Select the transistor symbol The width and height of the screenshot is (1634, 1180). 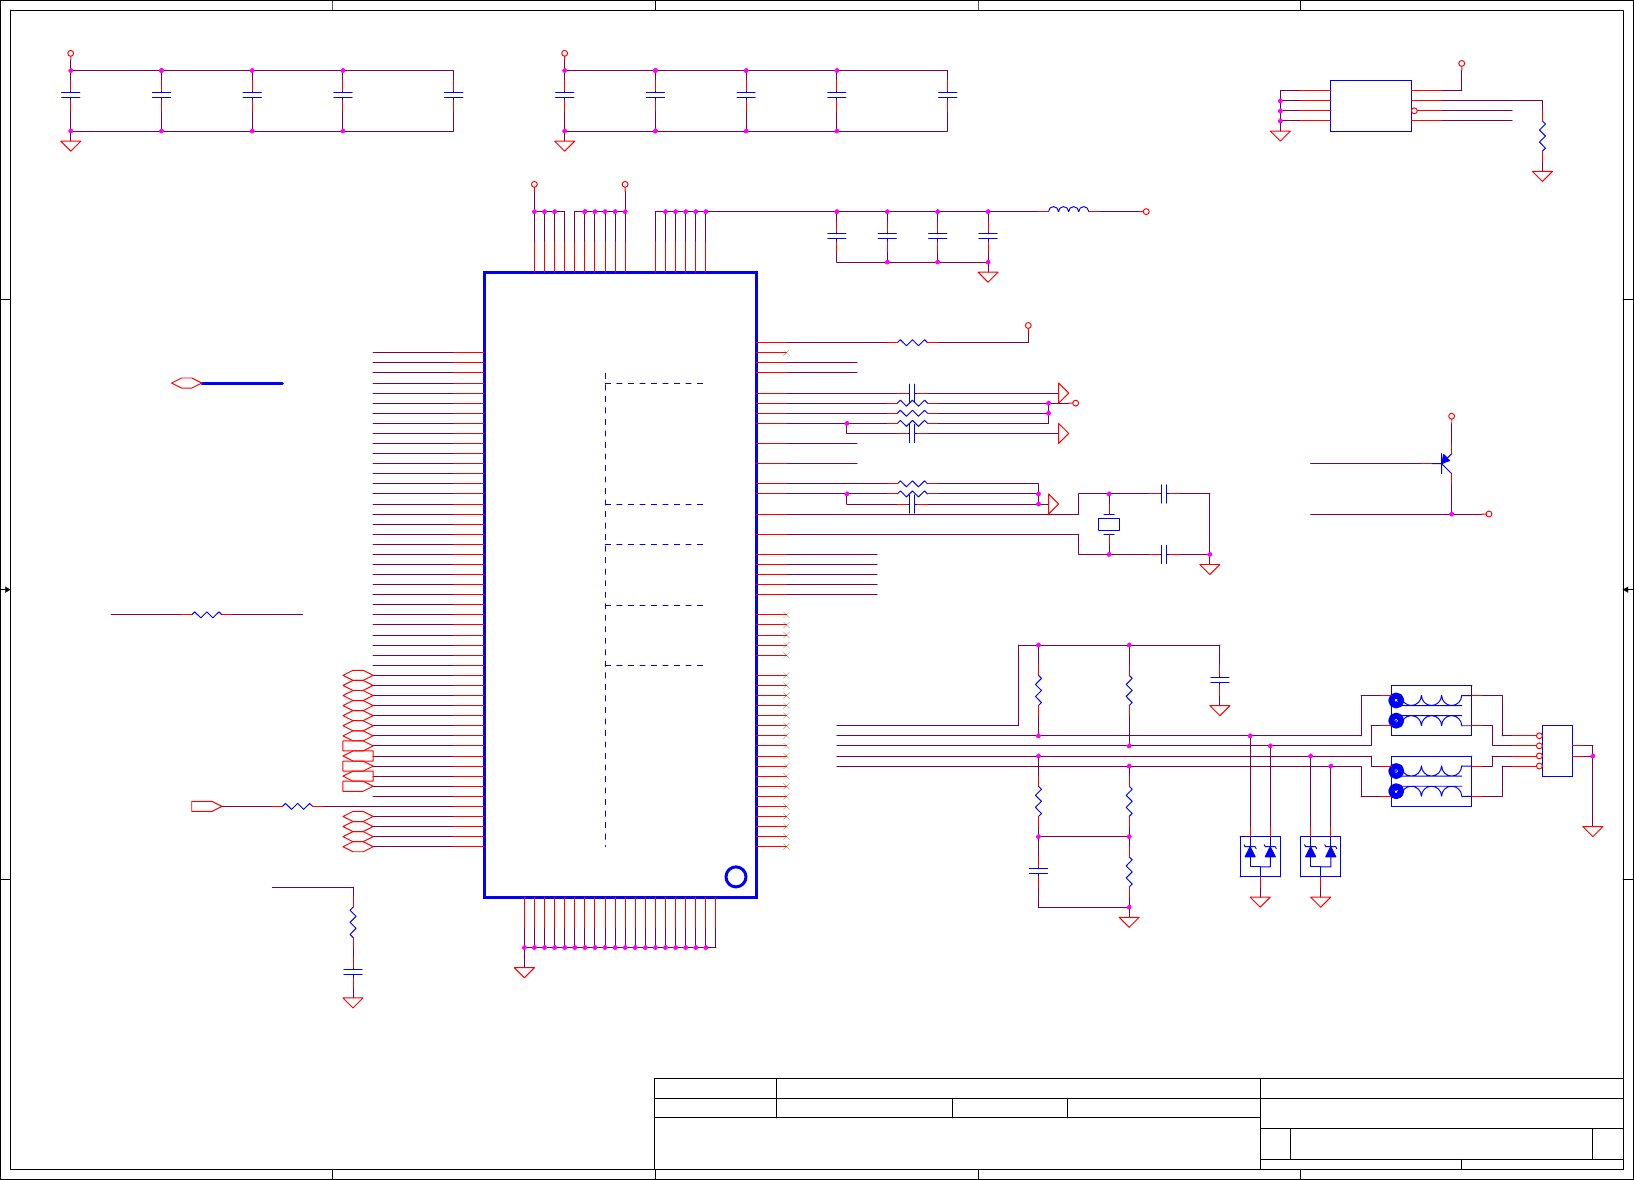(x=1446, y=462)
